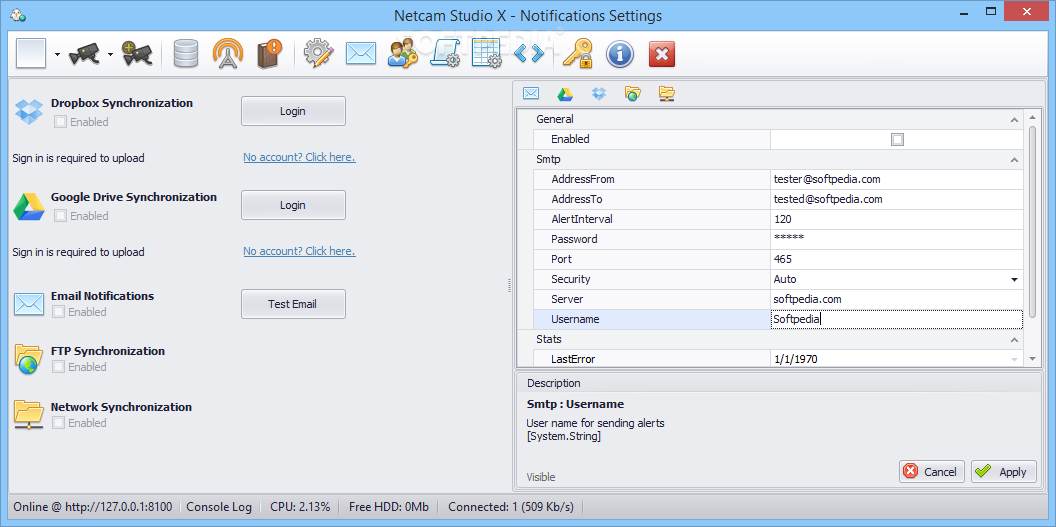
Task: Collapse the General property group
Action: pos(1014,120)
